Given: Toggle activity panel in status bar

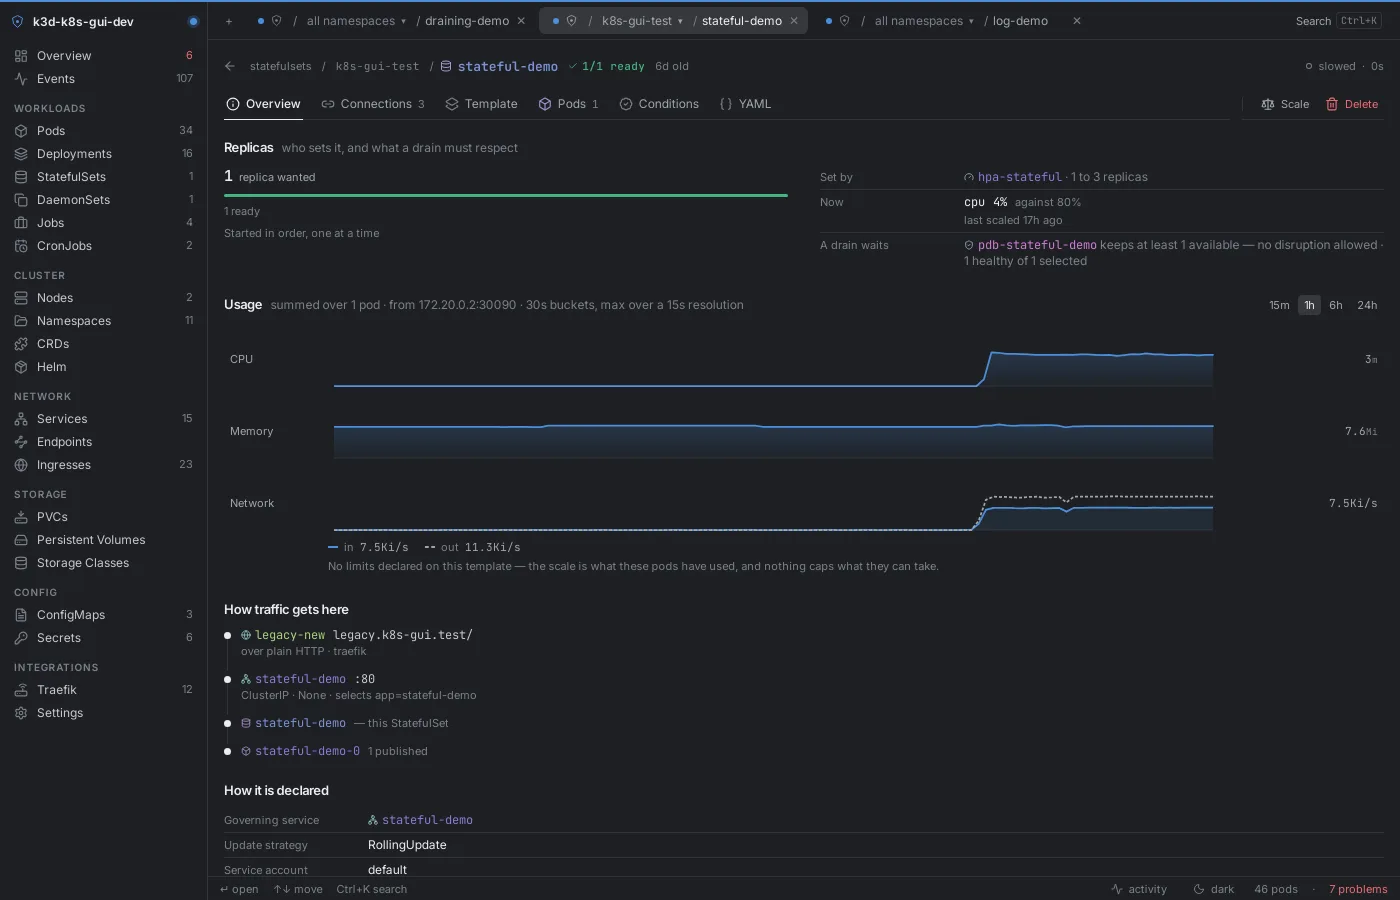Looking at the screenshot, I should tap(1139, 889).
